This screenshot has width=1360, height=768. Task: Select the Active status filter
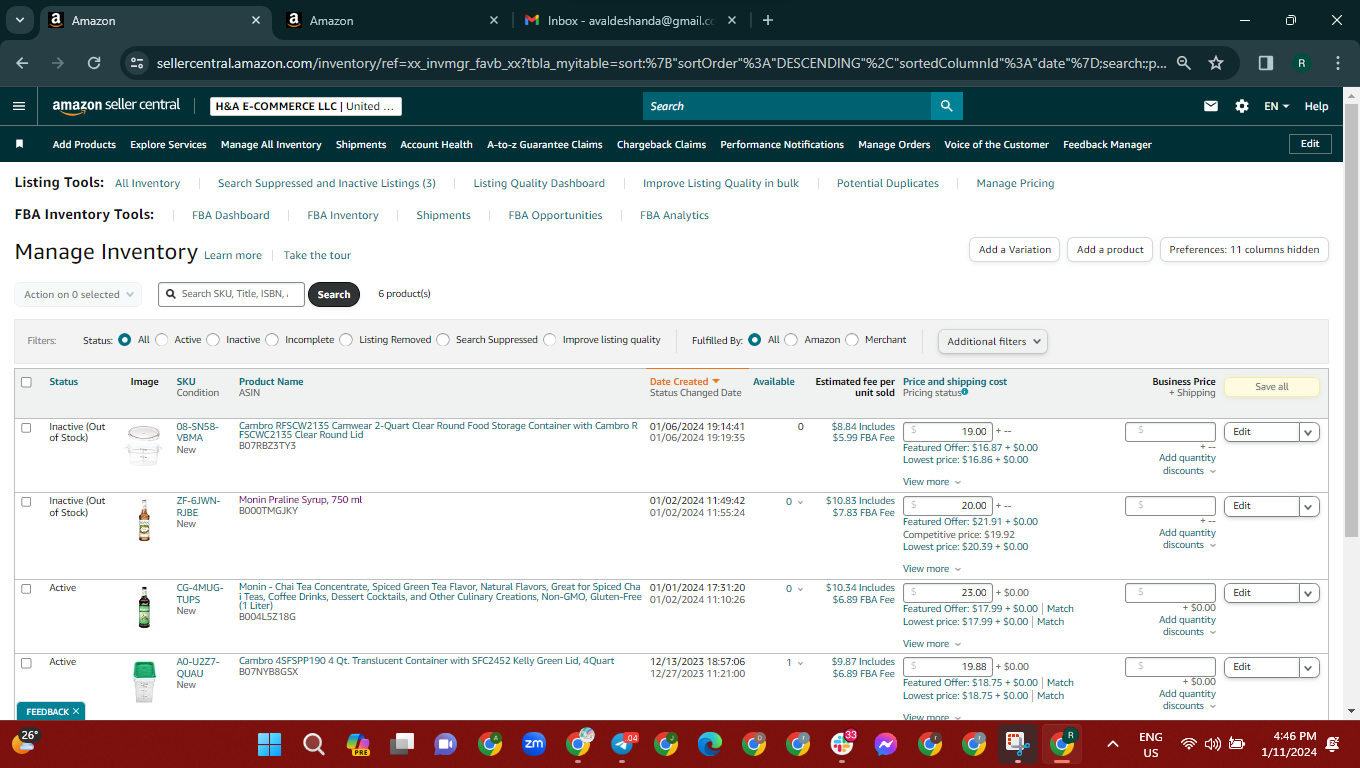[162, 340]
